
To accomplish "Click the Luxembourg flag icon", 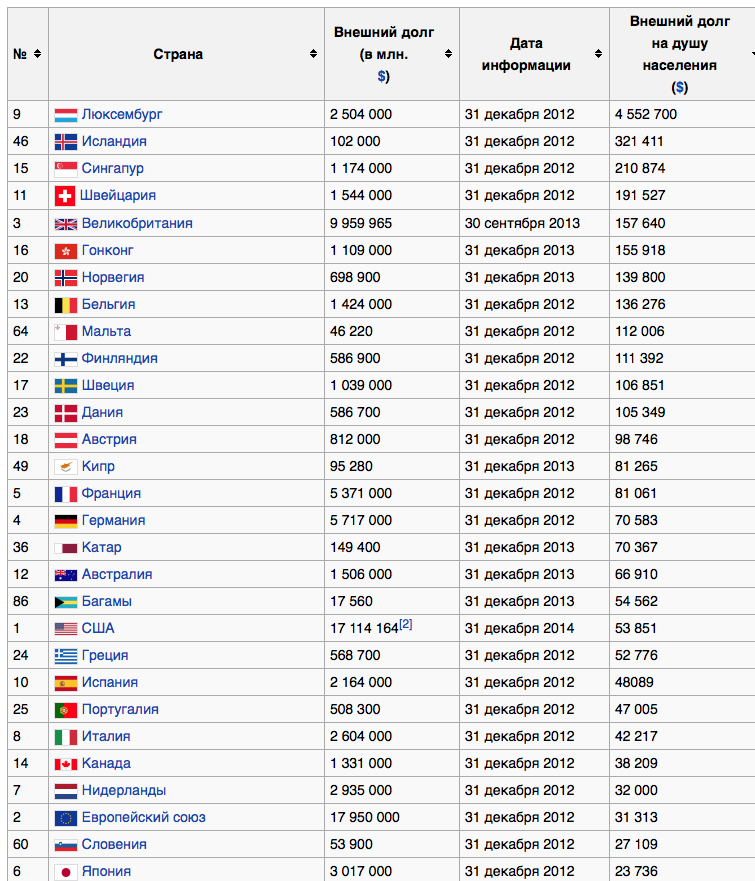I will pyautogui.click(x=66, y=115).
